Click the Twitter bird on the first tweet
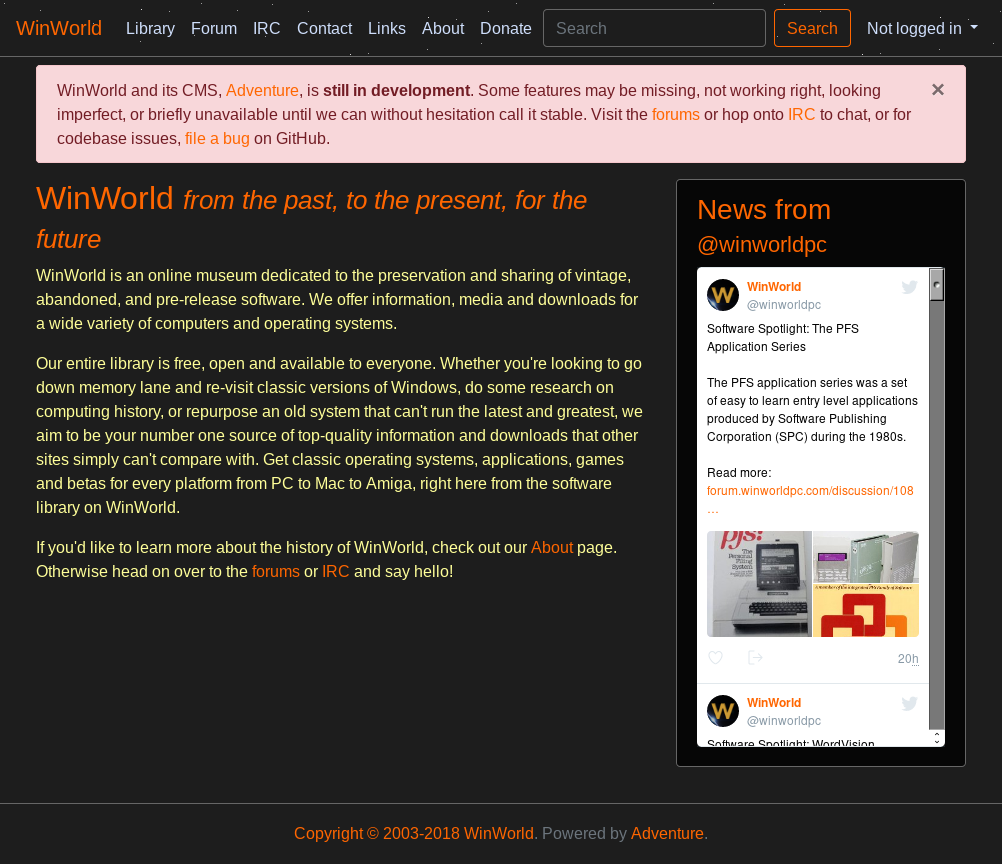Viewport: 1002px width, 864px height. tap(909, 287)
